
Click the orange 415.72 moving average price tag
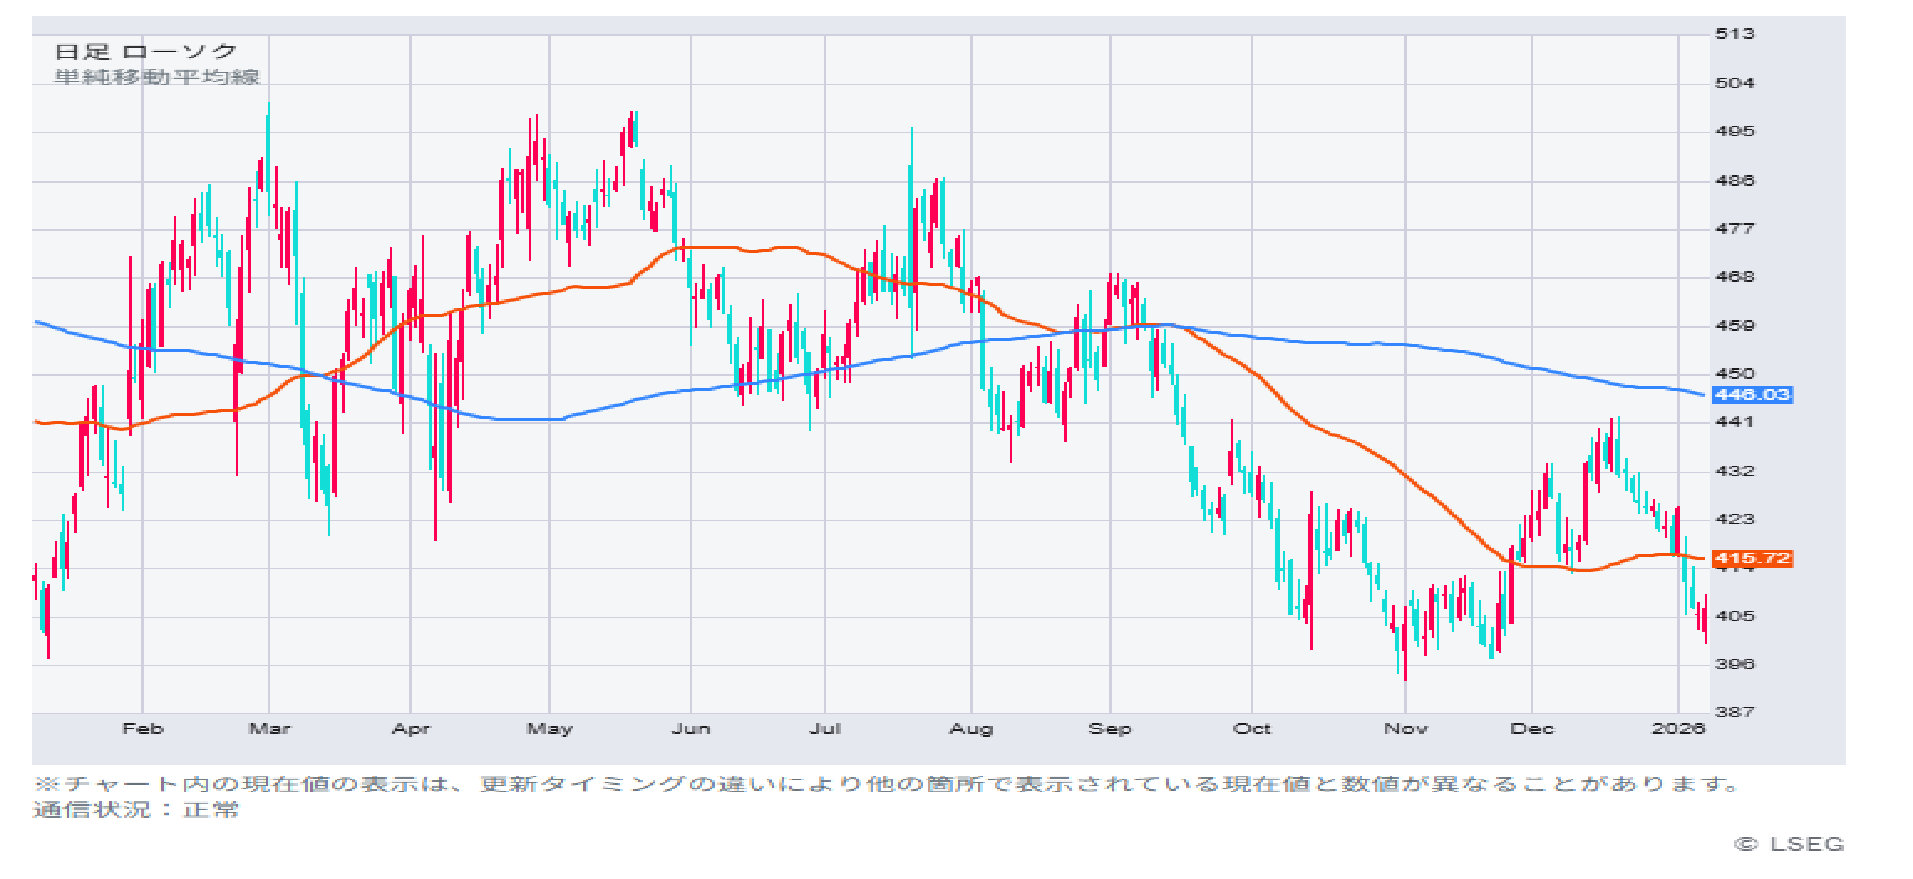(x=1752, y=559)
